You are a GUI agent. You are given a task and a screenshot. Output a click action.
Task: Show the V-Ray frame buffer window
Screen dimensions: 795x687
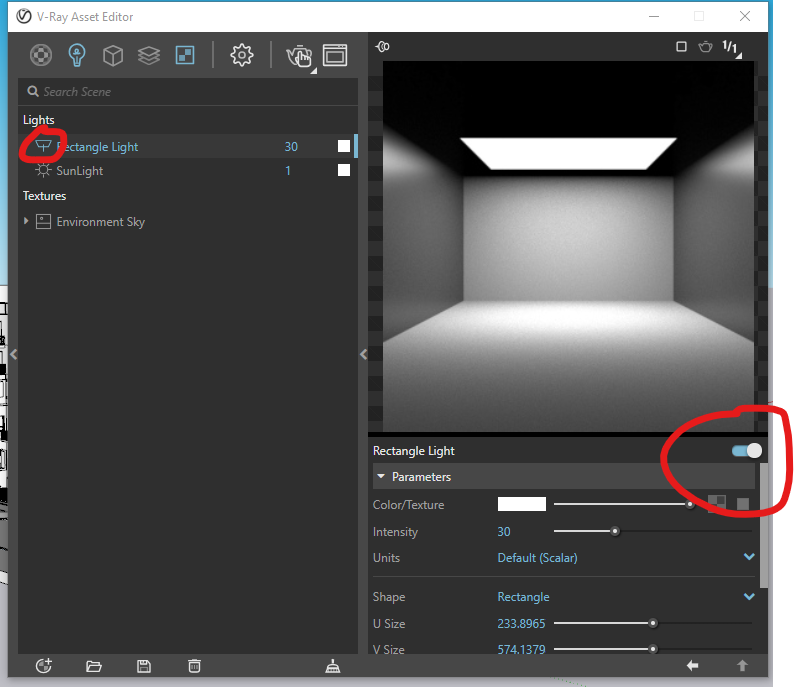(335, 55)
